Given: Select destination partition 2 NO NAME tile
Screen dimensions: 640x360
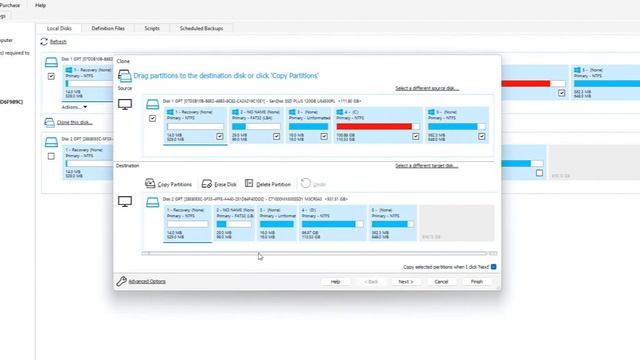Looking at the screenshot, I should click(x=234, y=223).
